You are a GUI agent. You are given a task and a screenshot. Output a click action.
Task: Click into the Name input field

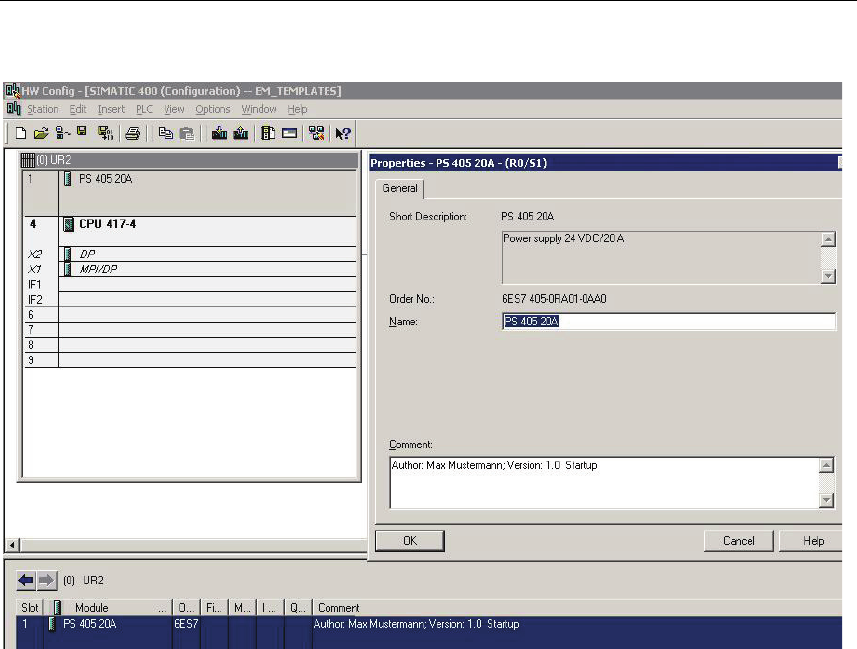point(668,321)
